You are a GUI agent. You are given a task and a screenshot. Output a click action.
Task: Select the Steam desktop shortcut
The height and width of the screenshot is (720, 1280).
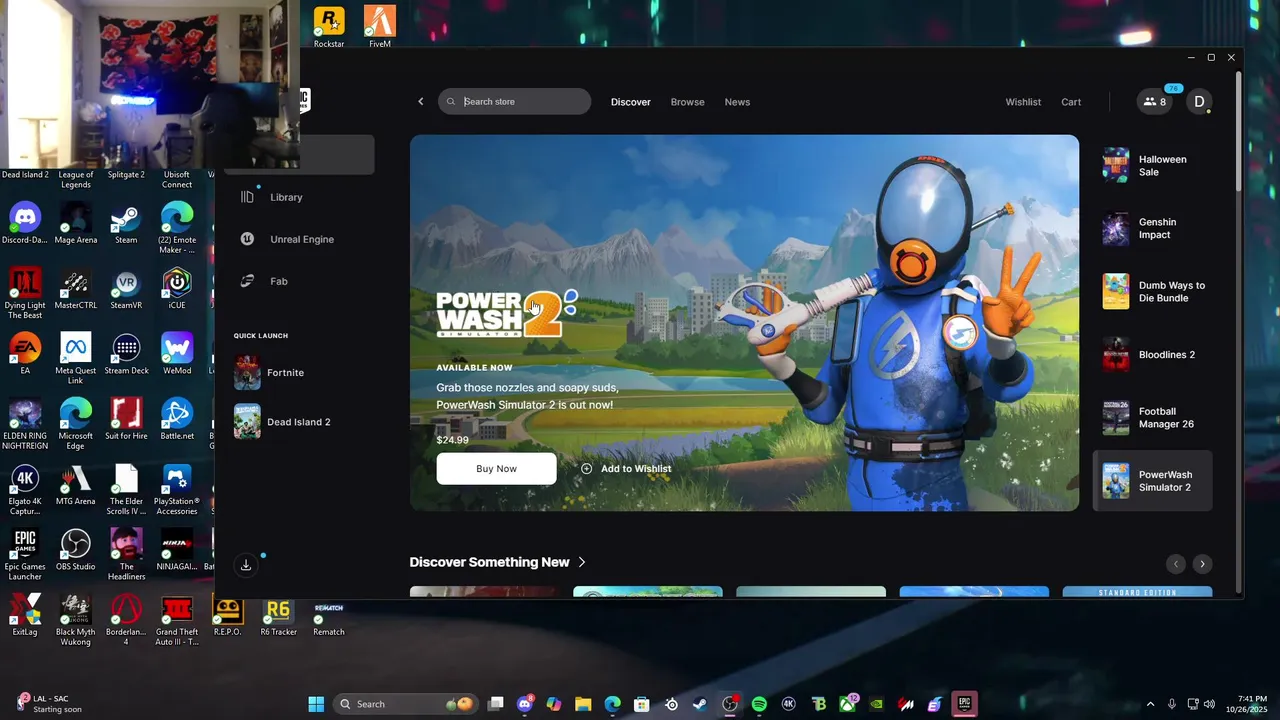point(126,224)
